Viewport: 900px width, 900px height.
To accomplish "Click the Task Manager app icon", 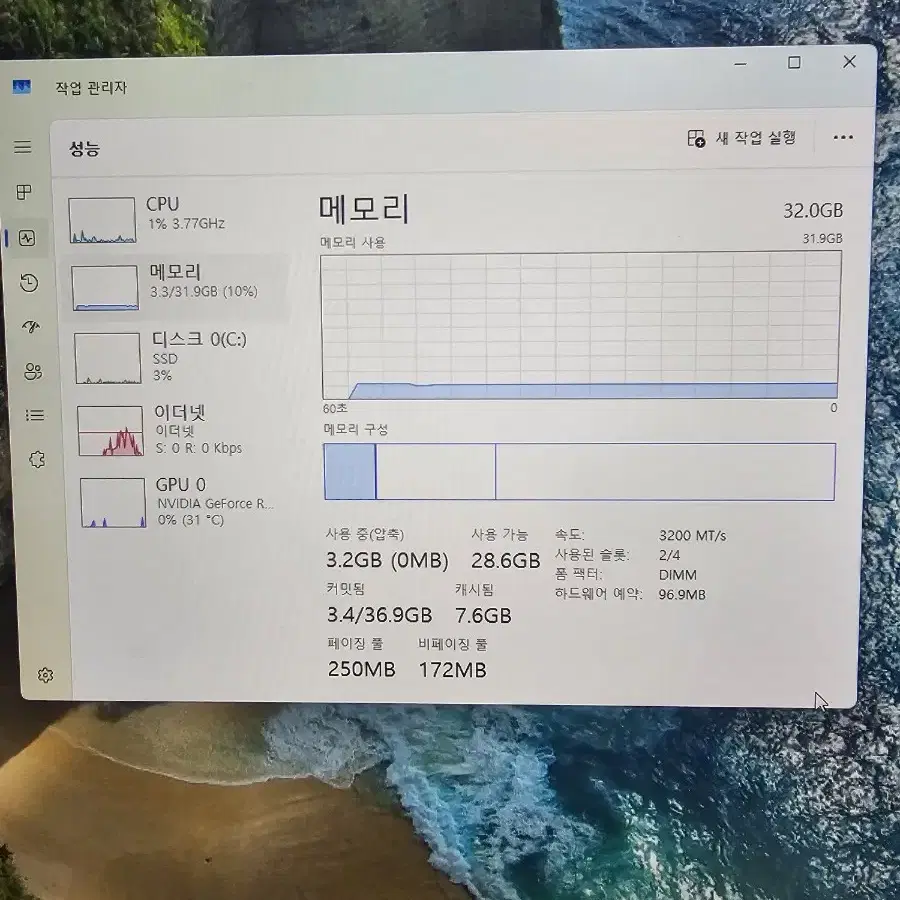I will tap(21, 87).
